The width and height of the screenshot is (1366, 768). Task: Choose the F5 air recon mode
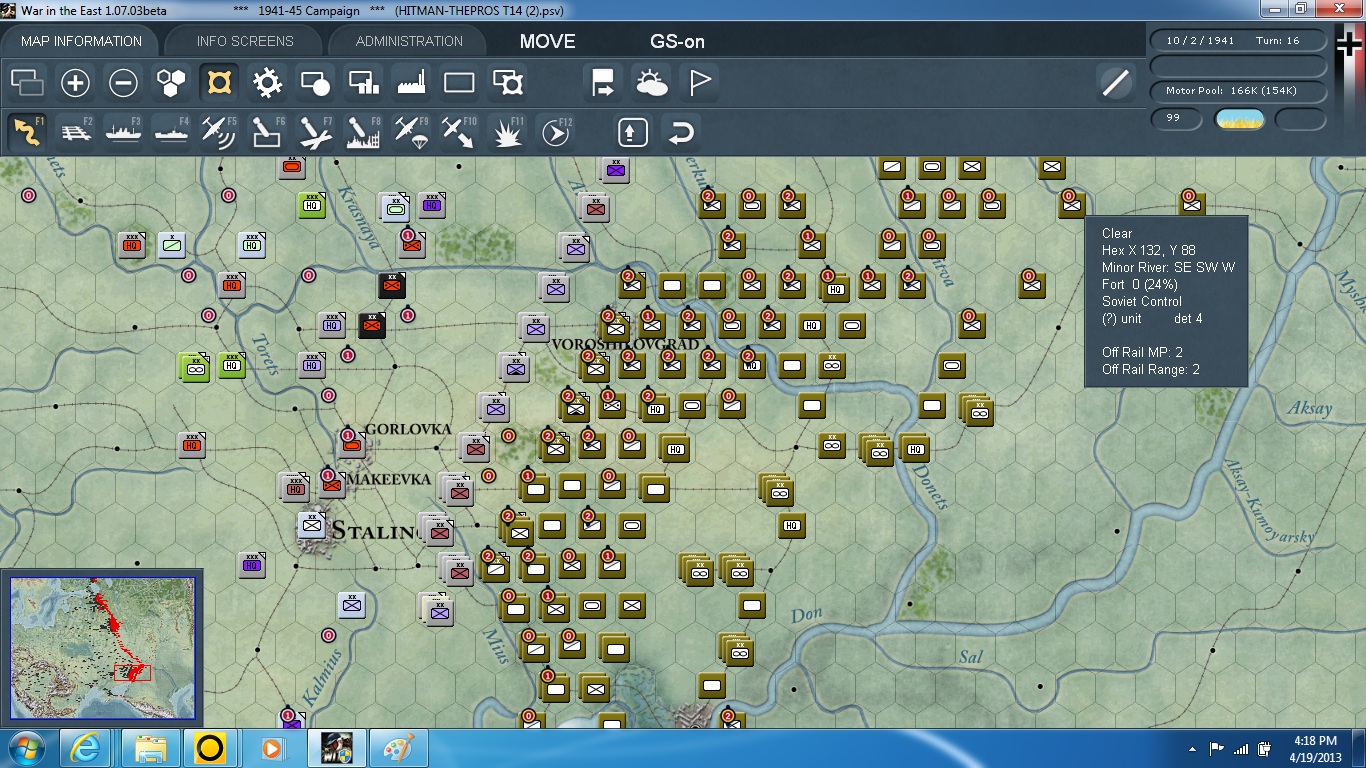pos(219,132)
